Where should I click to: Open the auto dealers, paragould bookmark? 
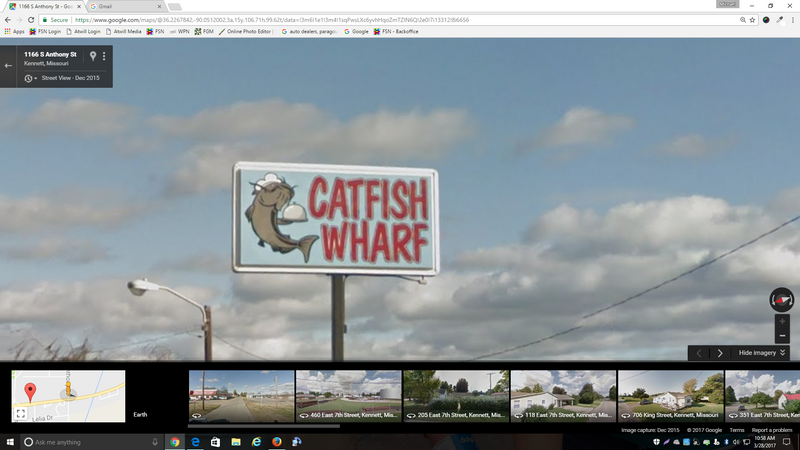pos(309,32)
